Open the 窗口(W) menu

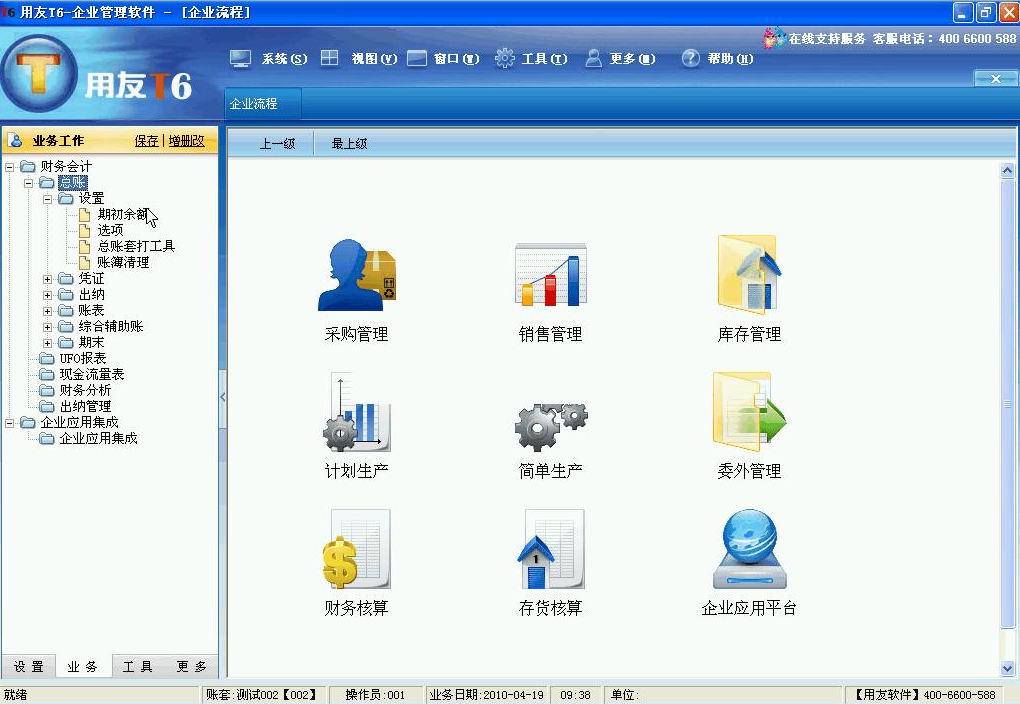(457, 59)
